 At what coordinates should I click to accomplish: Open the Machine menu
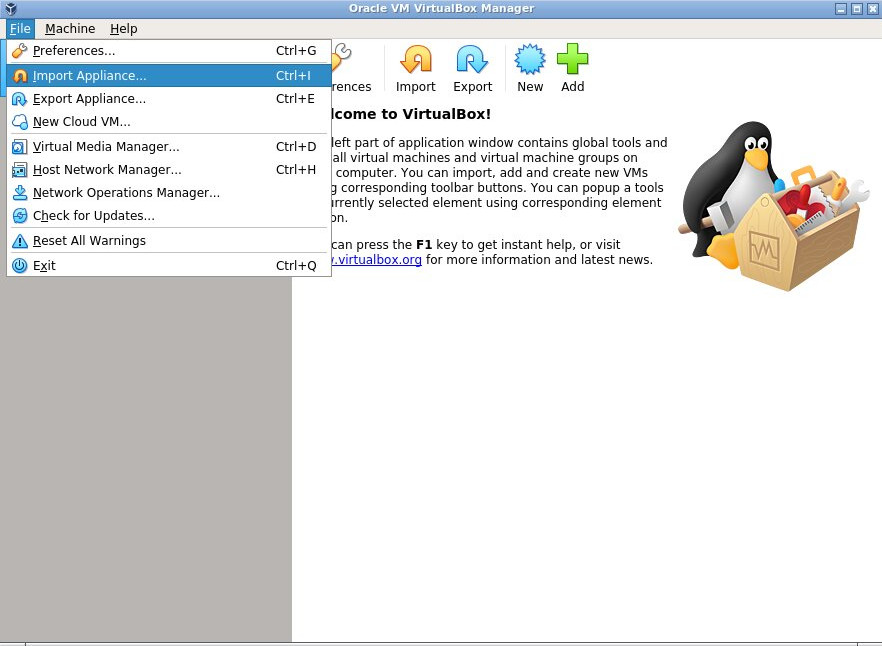(x=70, y=29)
